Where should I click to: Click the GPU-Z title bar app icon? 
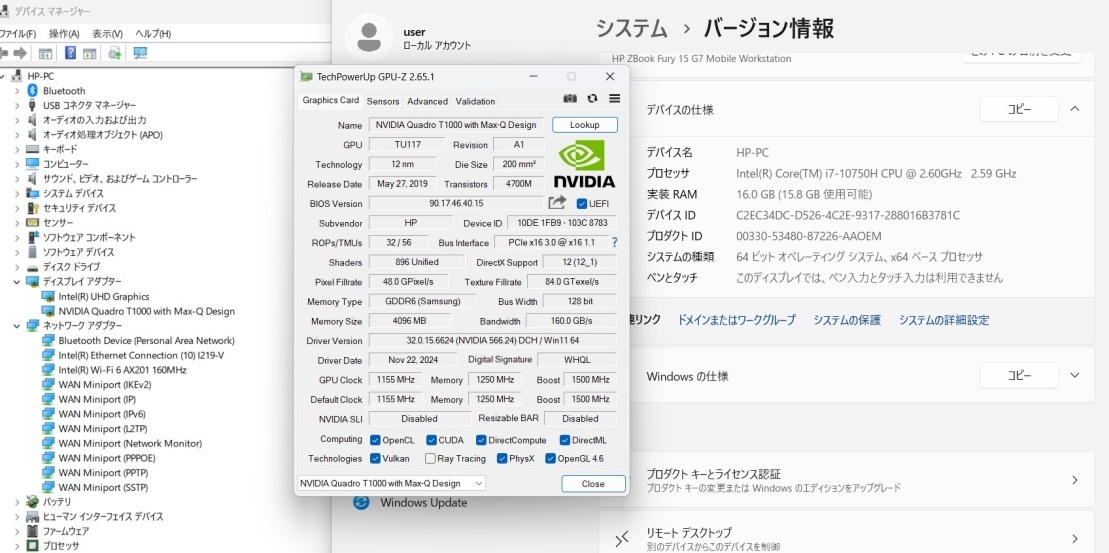click(x=306, y=76)
